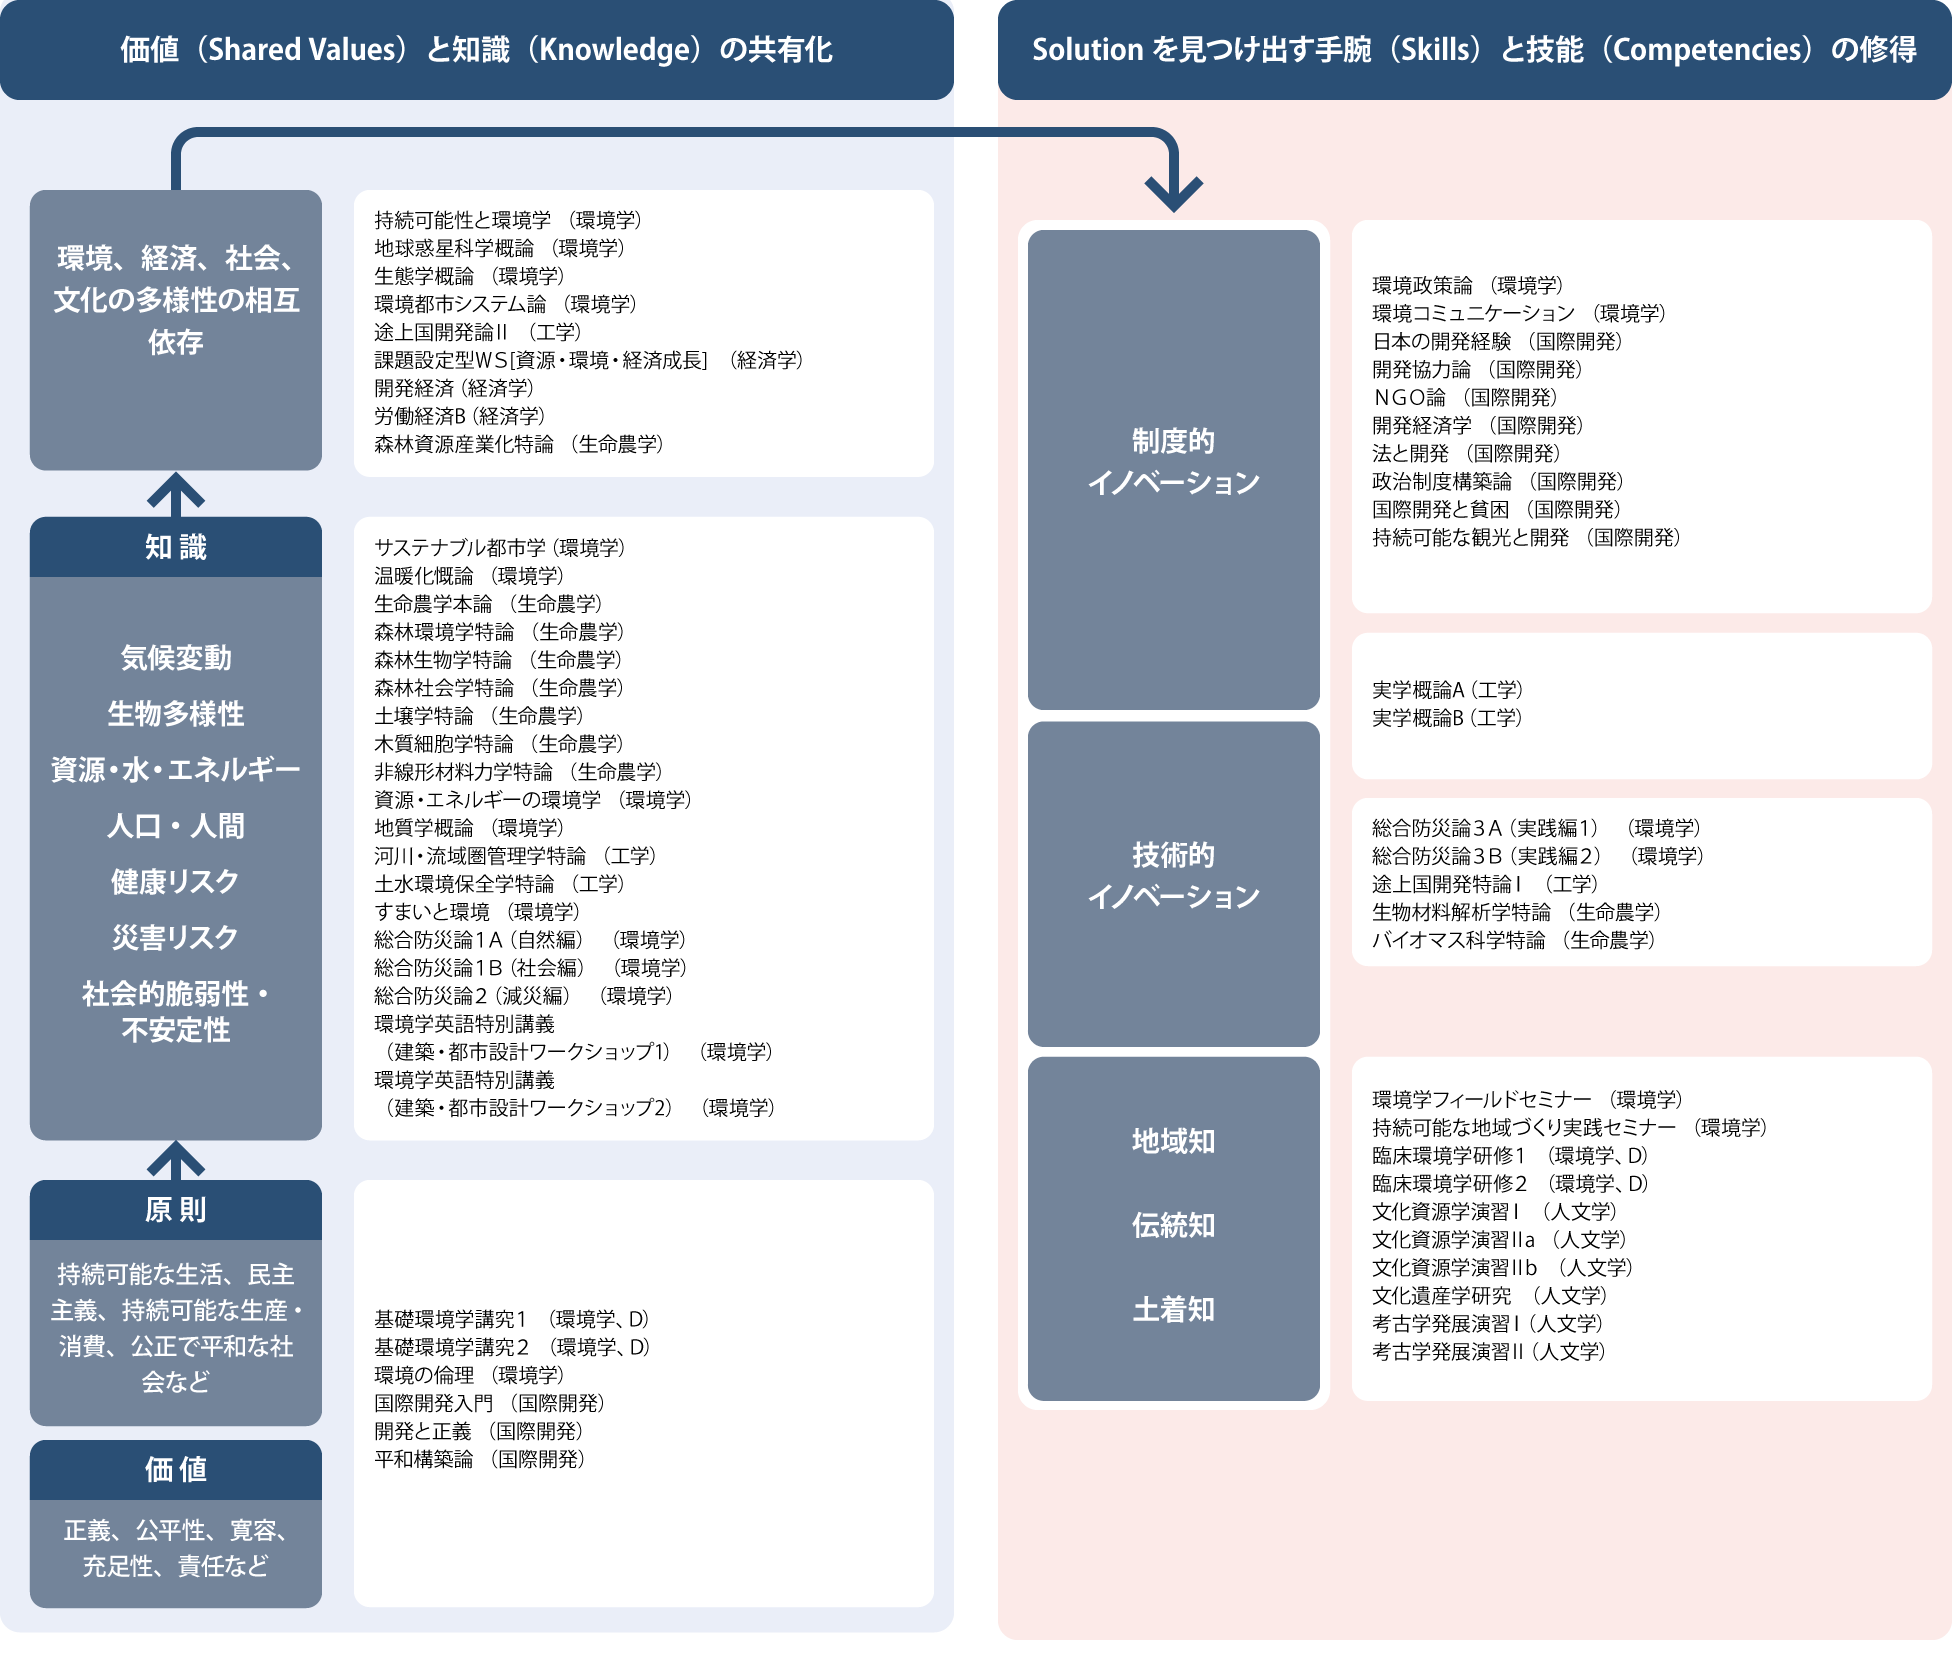The height and width of the screenshot is (1664, 1952).
Task: Click course 土壌学特論（生命農学）
Action: click(x=479, y=716)
